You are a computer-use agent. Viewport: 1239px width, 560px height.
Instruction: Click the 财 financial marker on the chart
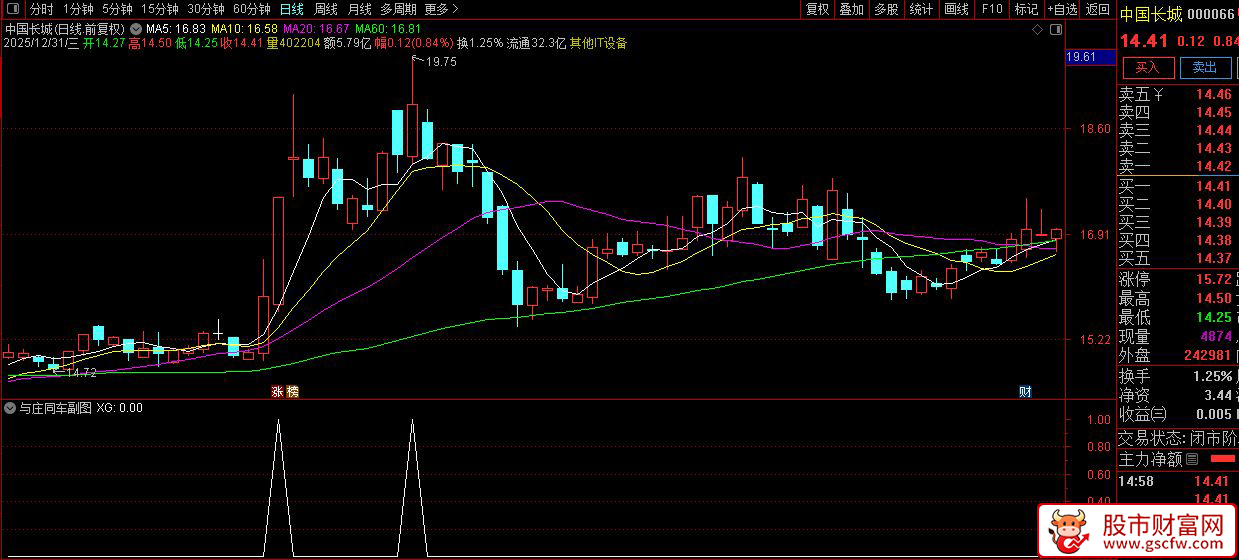pos(1024,390)
